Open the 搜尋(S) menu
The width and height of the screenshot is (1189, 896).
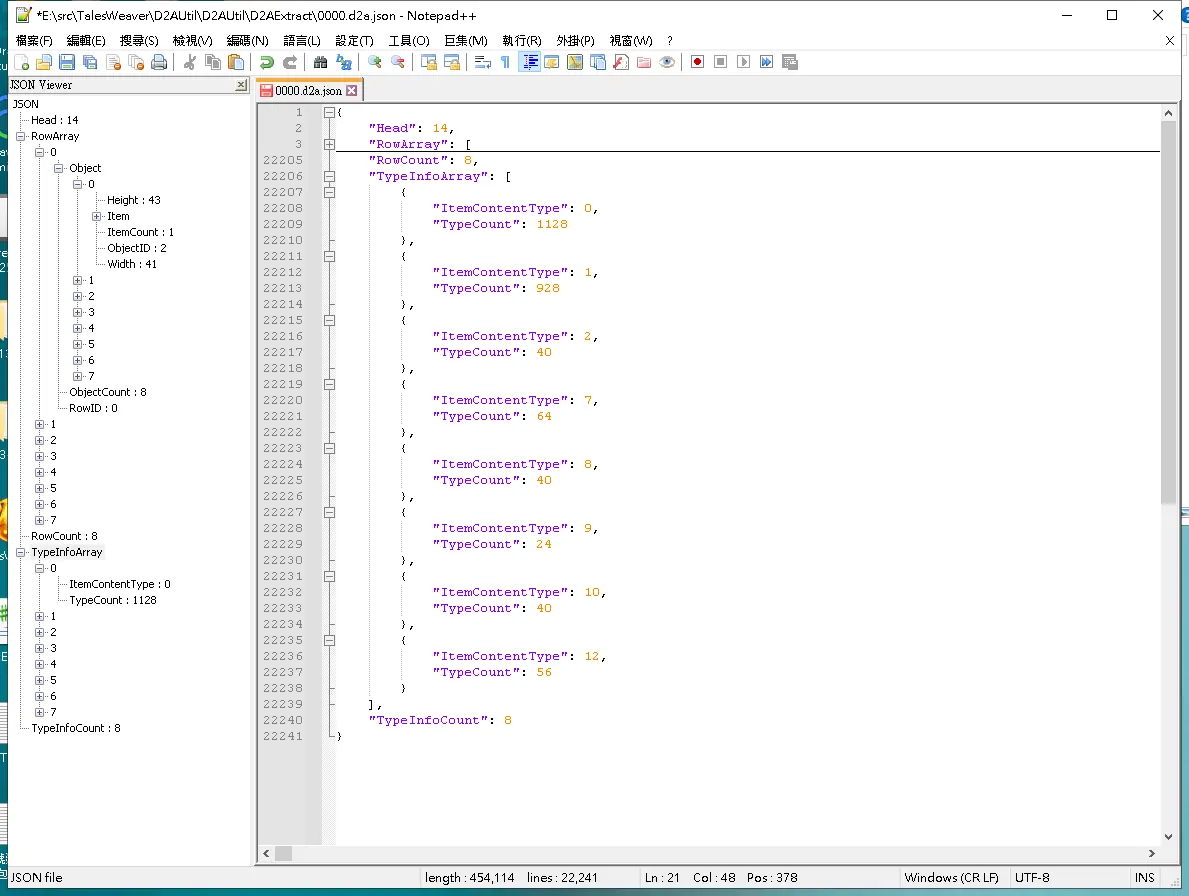point(139,40)
